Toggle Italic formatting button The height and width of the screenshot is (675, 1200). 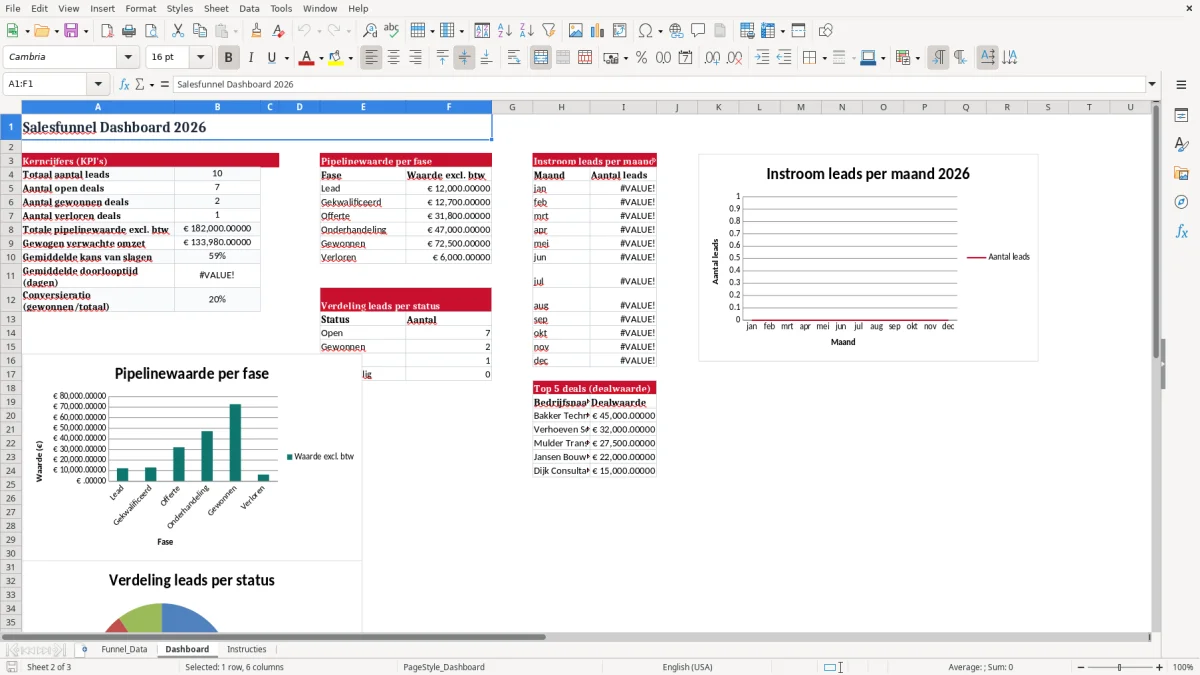tap(250, 58)
